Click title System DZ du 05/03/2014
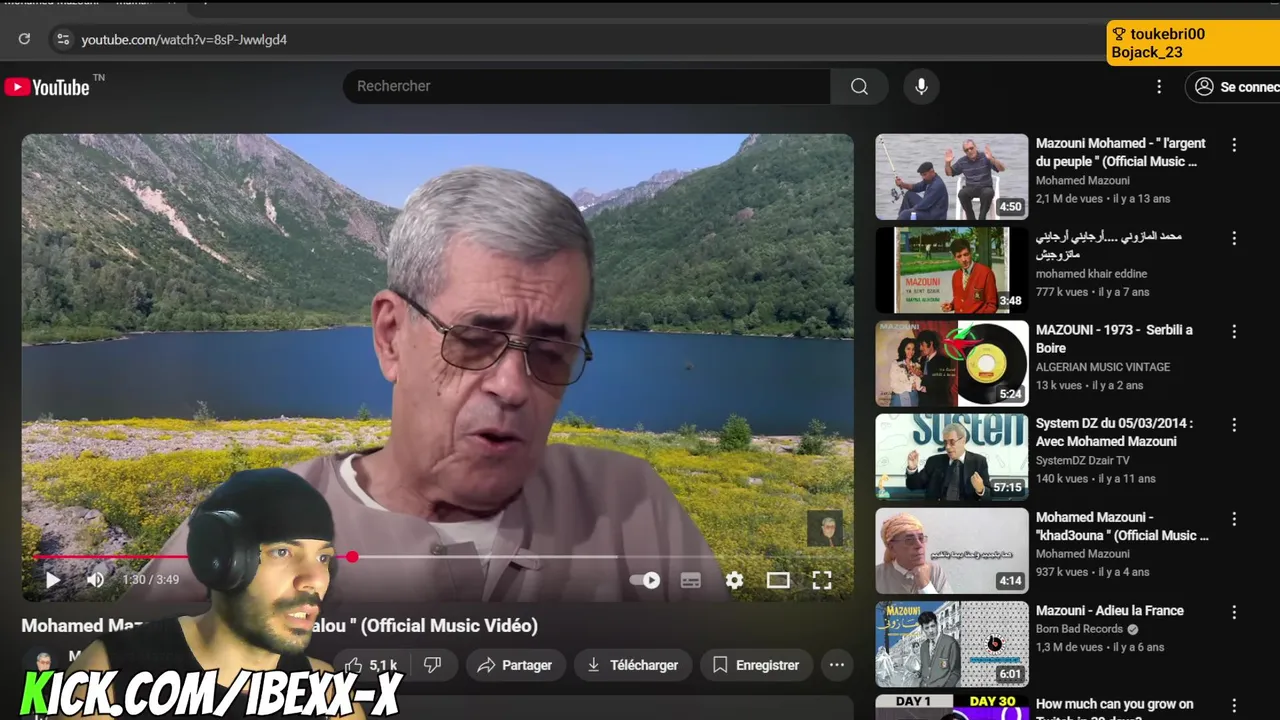Image resolution: width=1280 pixels, height=720 pixels. tap(1114, 432)
